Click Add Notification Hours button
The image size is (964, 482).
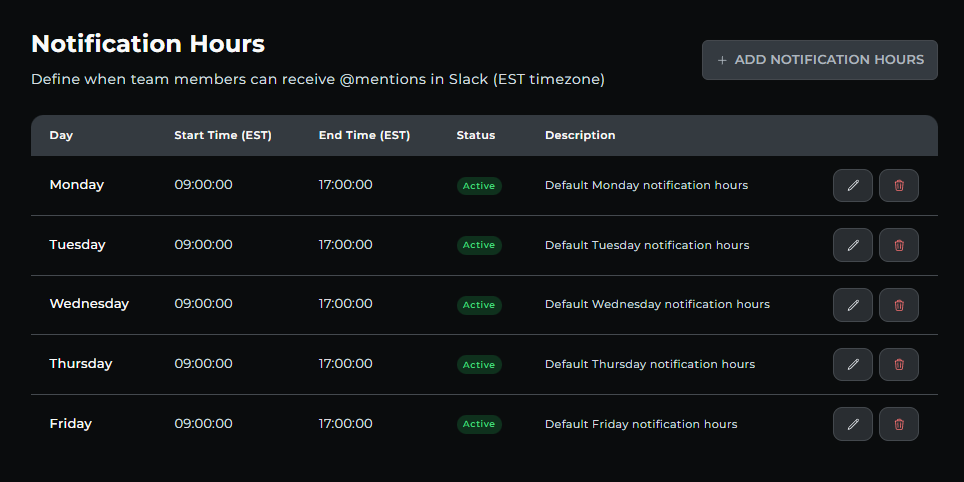[x=819, y=60]
